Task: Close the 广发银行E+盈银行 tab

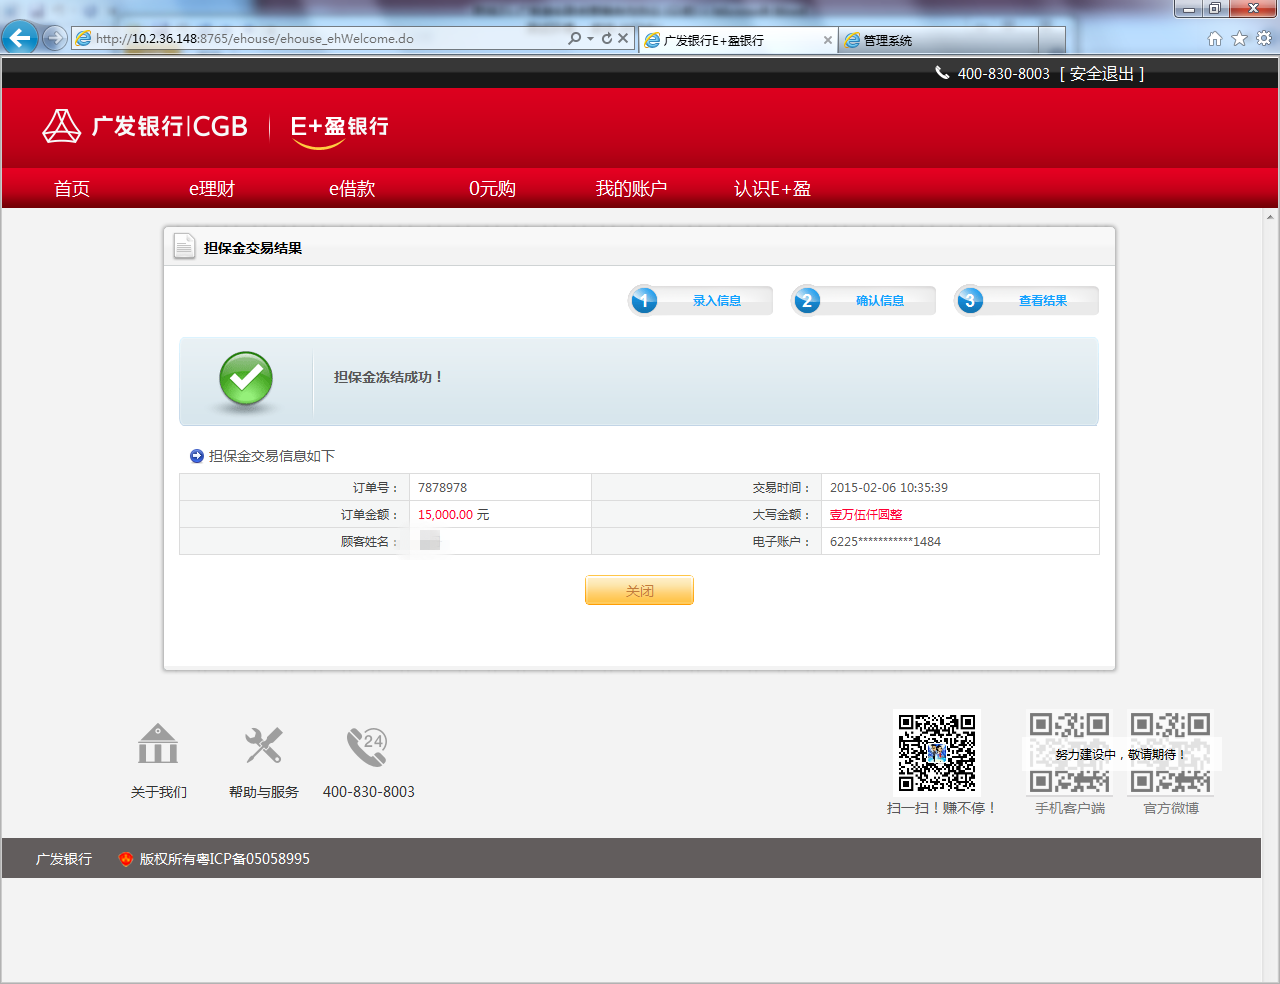Action: click(828, 40)
